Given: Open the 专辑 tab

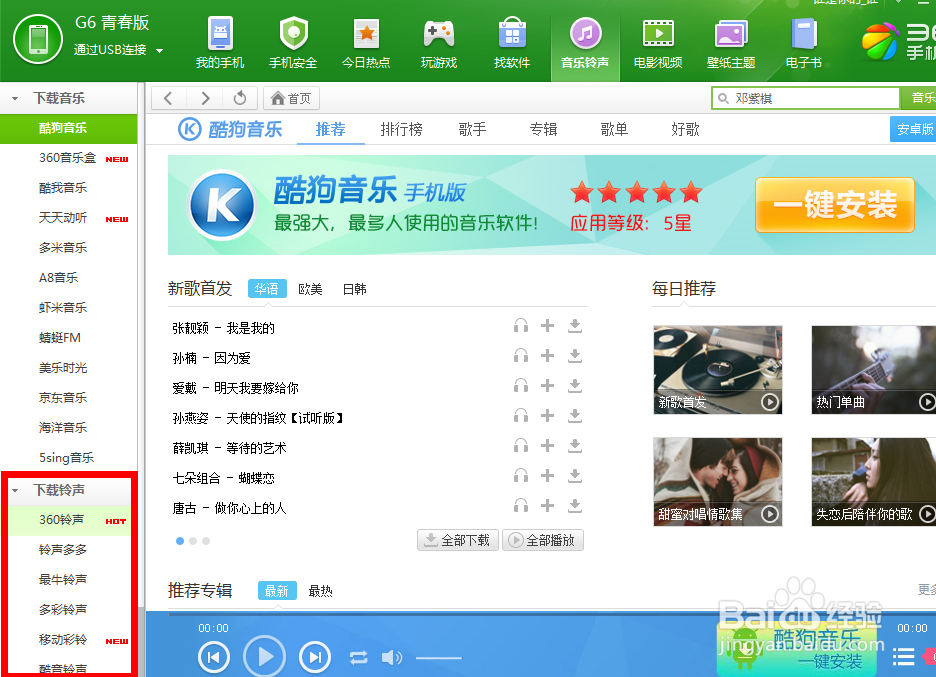Looking at the screenshot, I should point(543,129).
